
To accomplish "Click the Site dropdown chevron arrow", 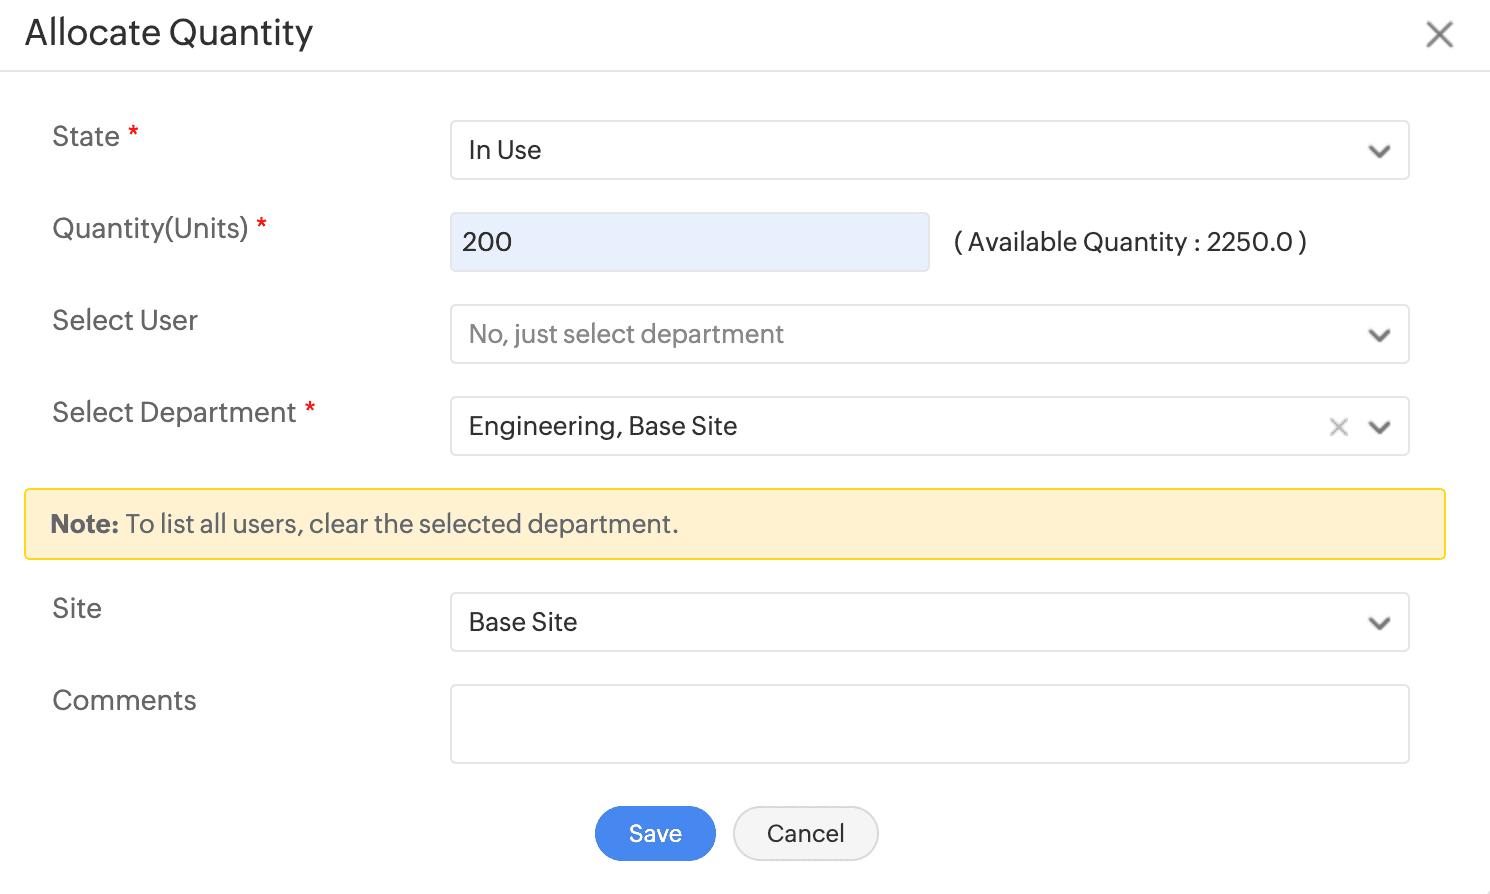I will (1379, 623).
